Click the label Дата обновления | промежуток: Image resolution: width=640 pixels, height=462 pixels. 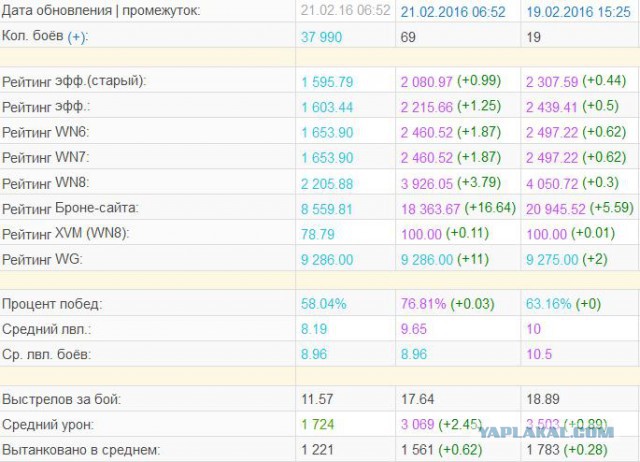[101, 11]
